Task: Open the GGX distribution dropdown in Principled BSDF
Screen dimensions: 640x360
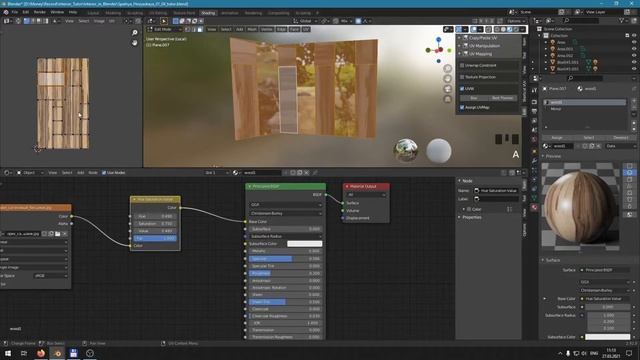Action: click(285, 205)
